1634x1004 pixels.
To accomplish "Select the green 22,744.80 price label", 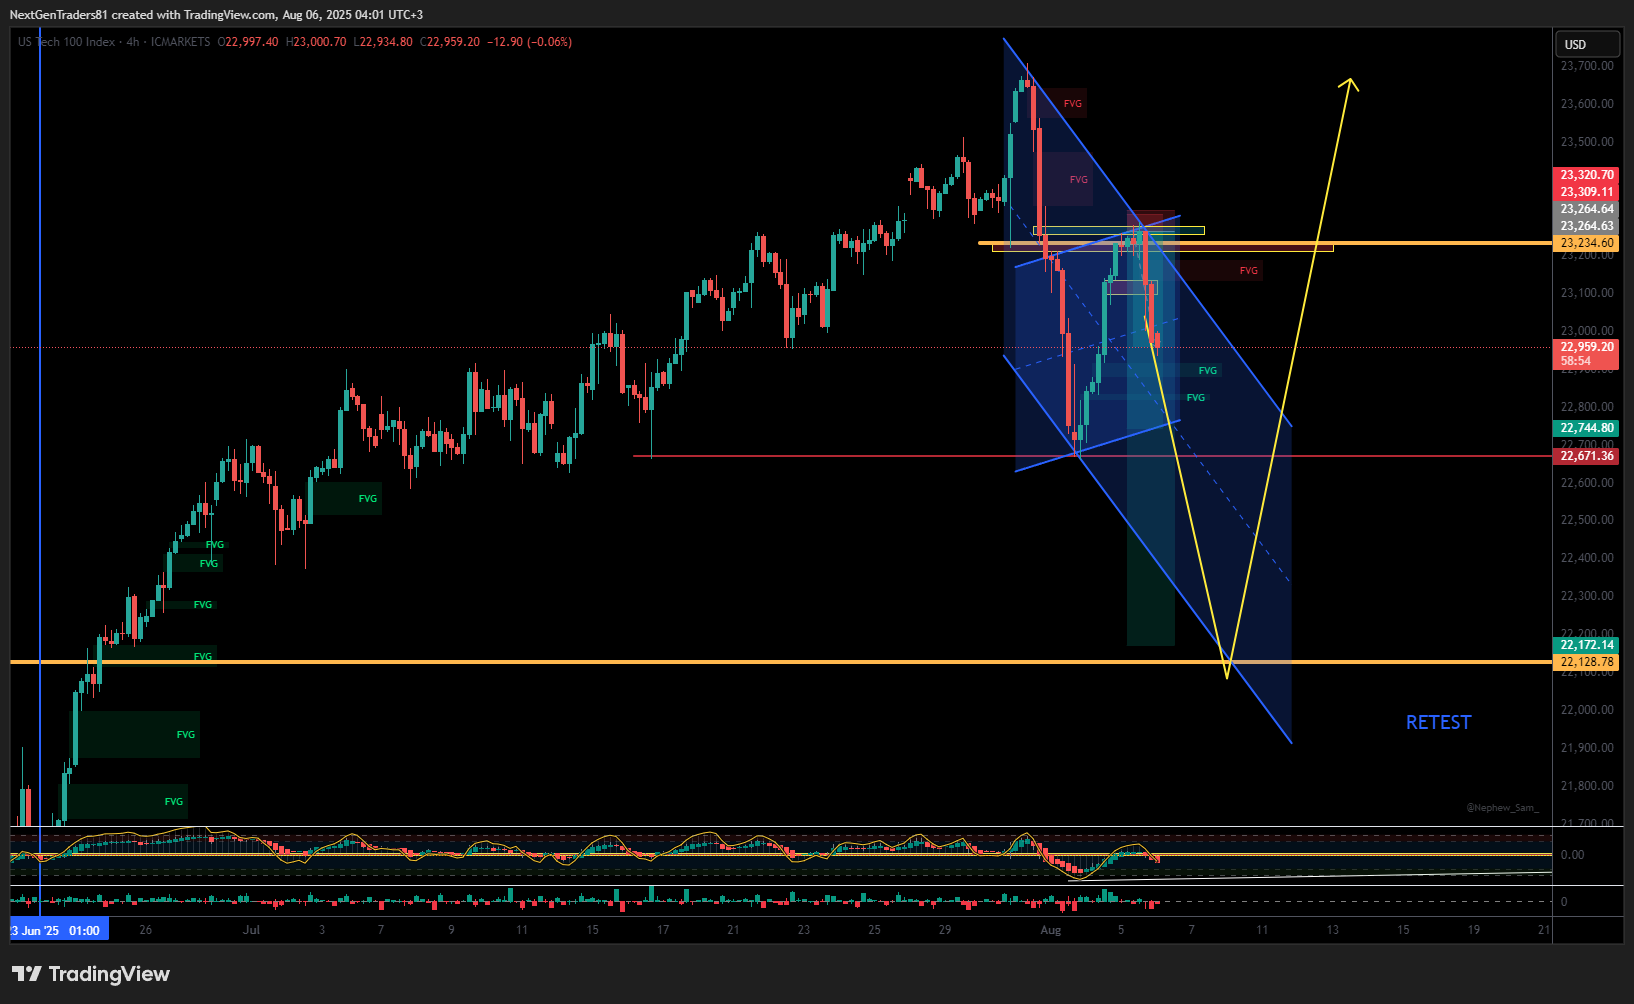I will [1586, 428].
